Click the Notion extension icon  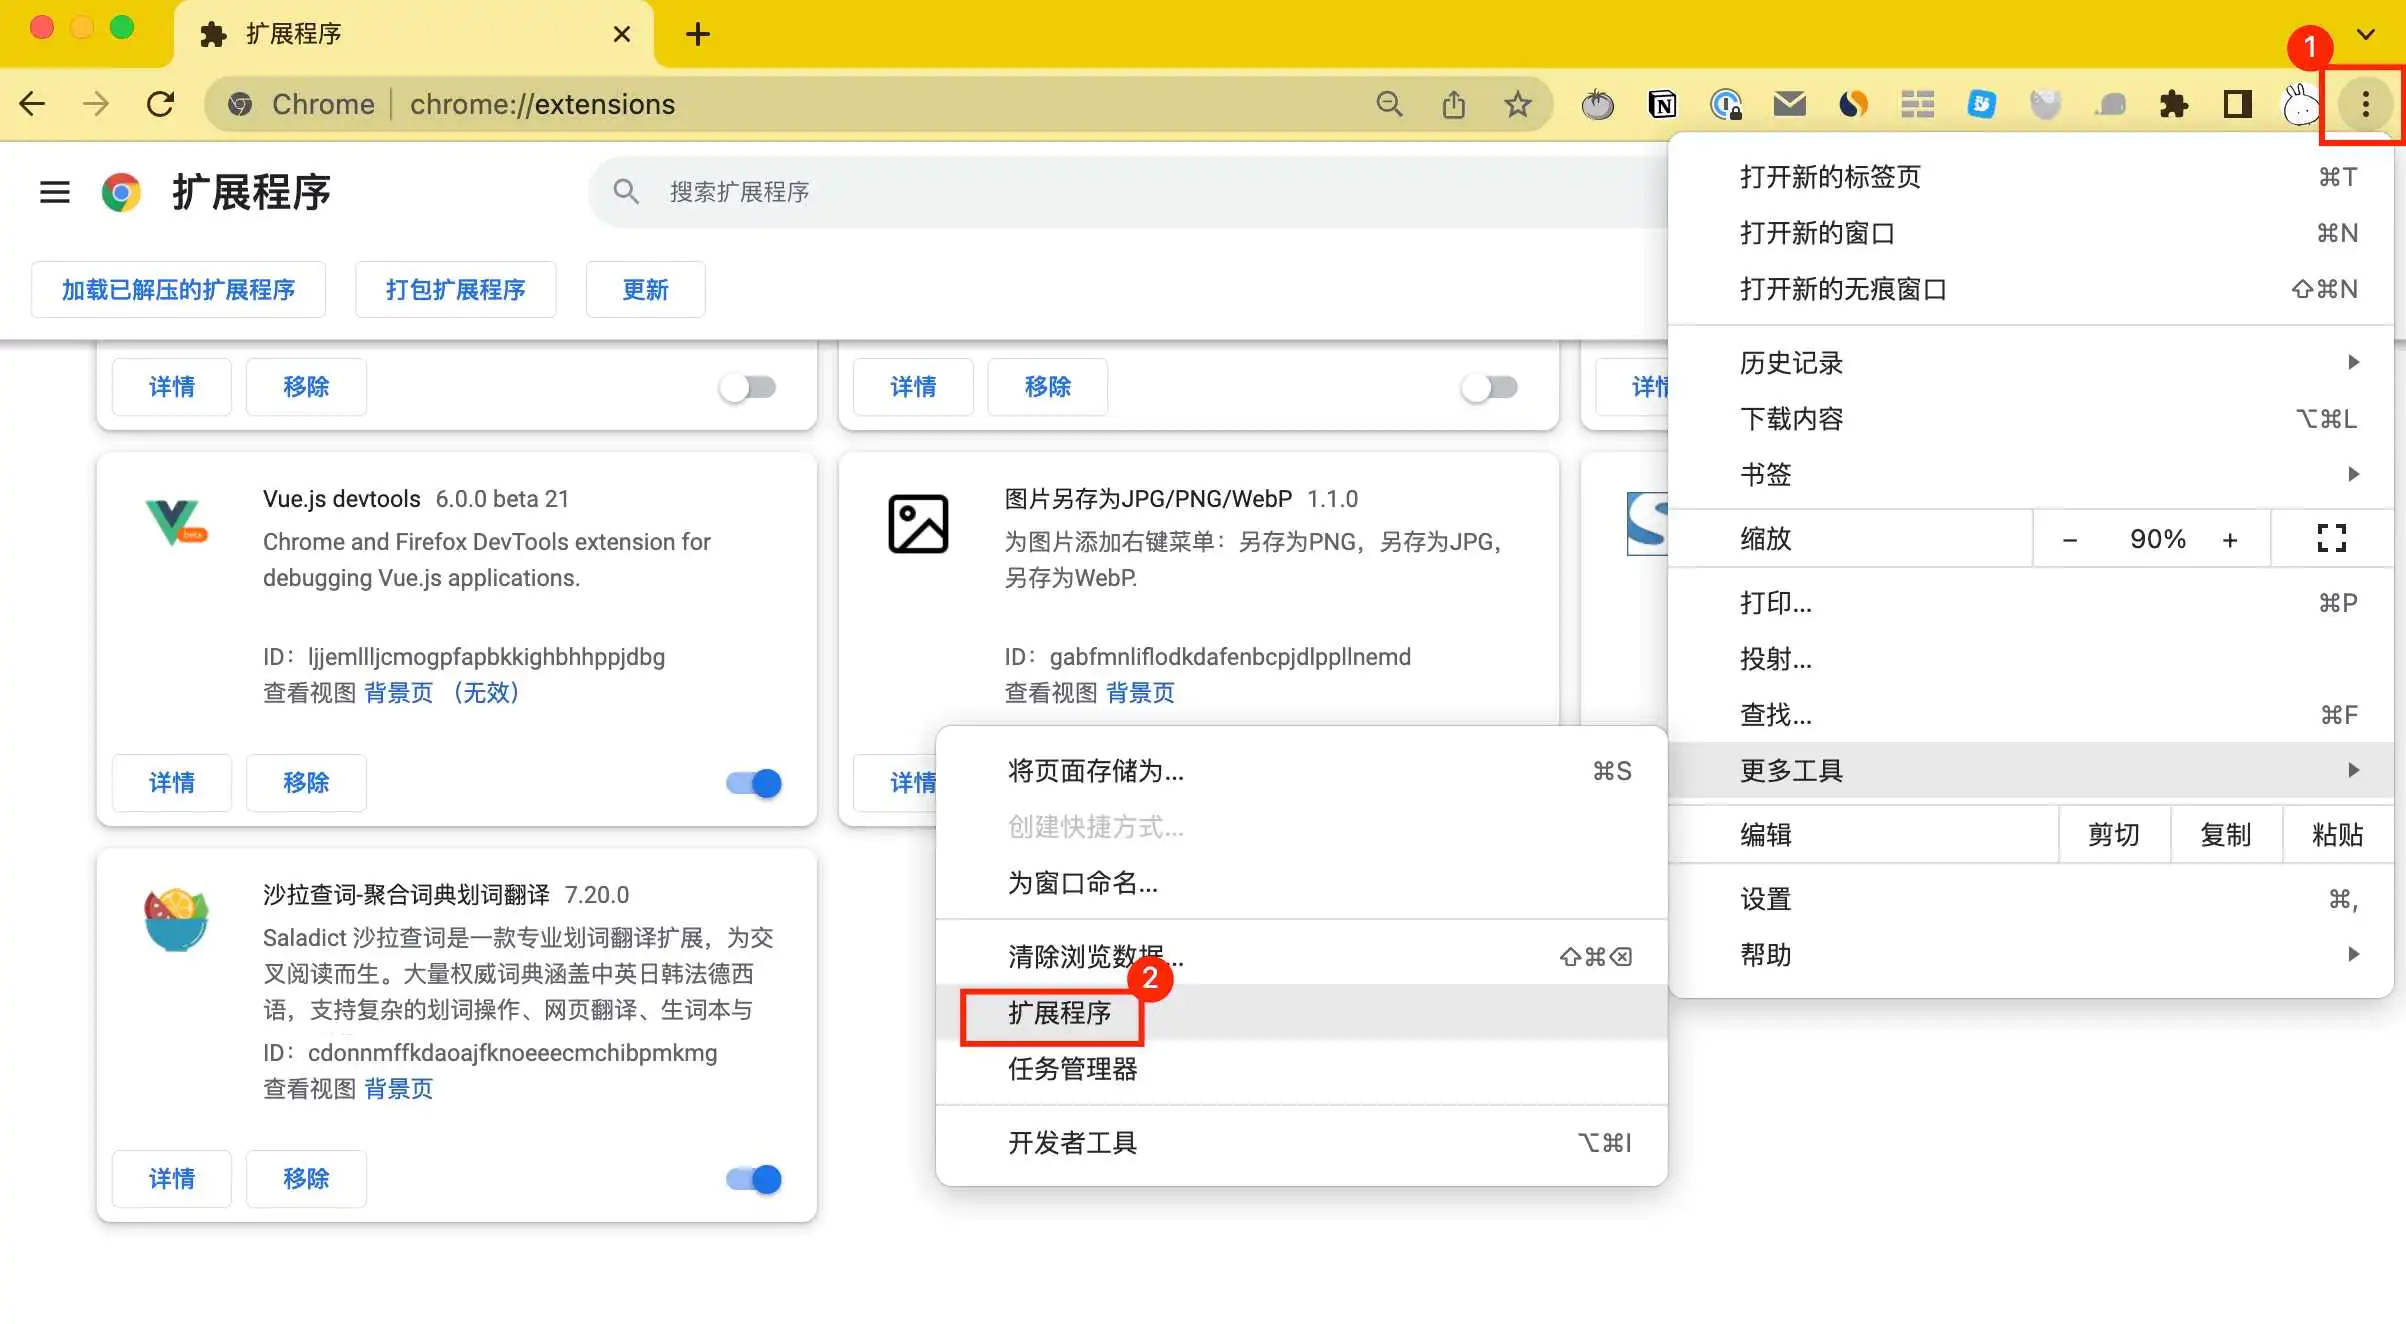point(1662,104)
